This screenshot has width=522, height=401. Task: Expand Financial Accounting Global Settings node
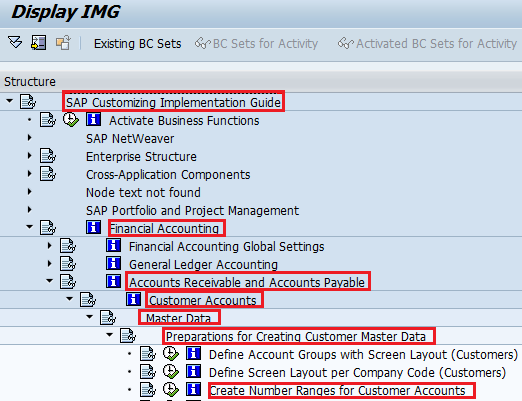(x=50, y=246)
